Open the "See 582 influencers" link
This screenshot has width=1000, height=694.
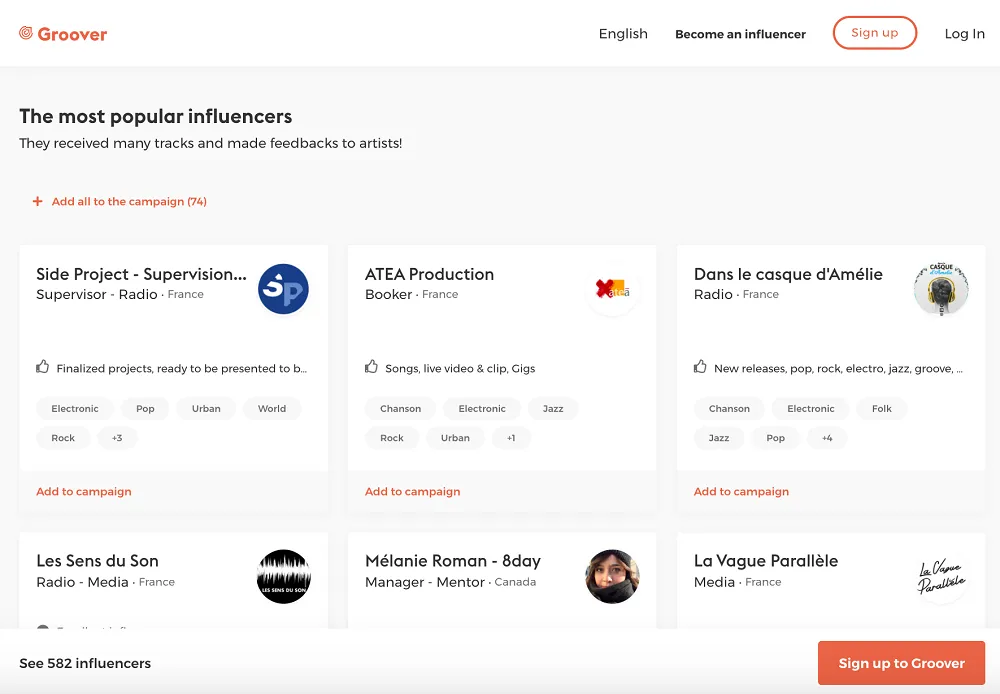pyautogui.click(x=85, y=662)
